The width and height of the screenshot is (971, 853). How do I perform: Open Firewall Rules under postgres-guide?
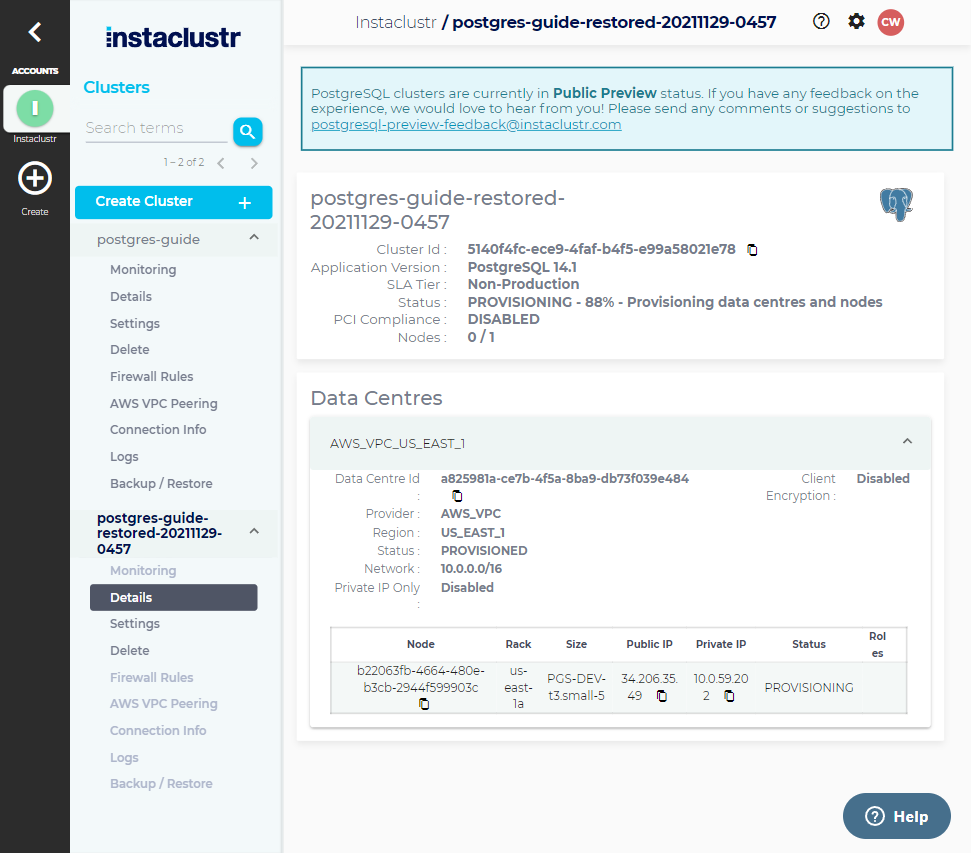[151, 377]
